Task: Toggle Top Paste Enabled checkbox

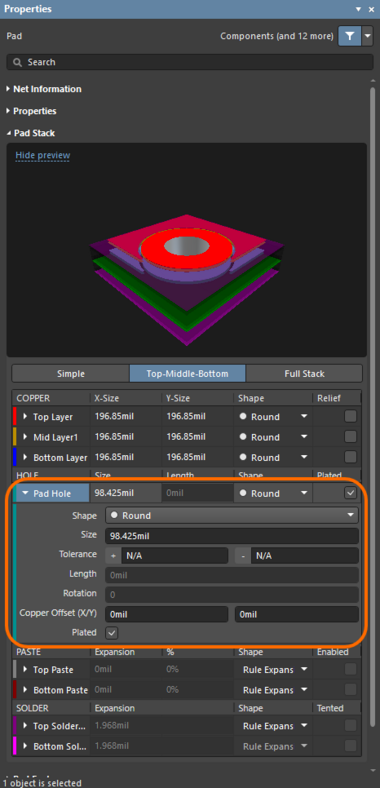Action: tap(350, 669)
